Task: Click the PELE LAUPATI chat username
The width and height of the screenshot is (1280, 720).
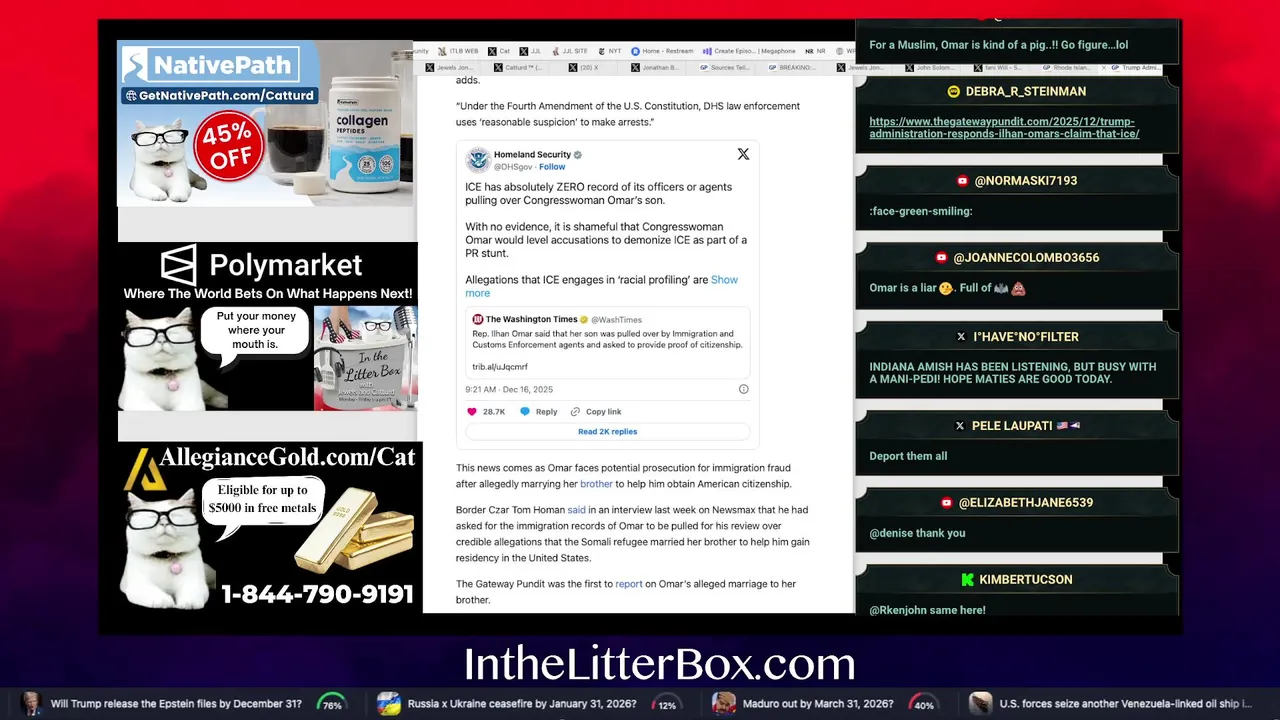Action: (1012, 426)
